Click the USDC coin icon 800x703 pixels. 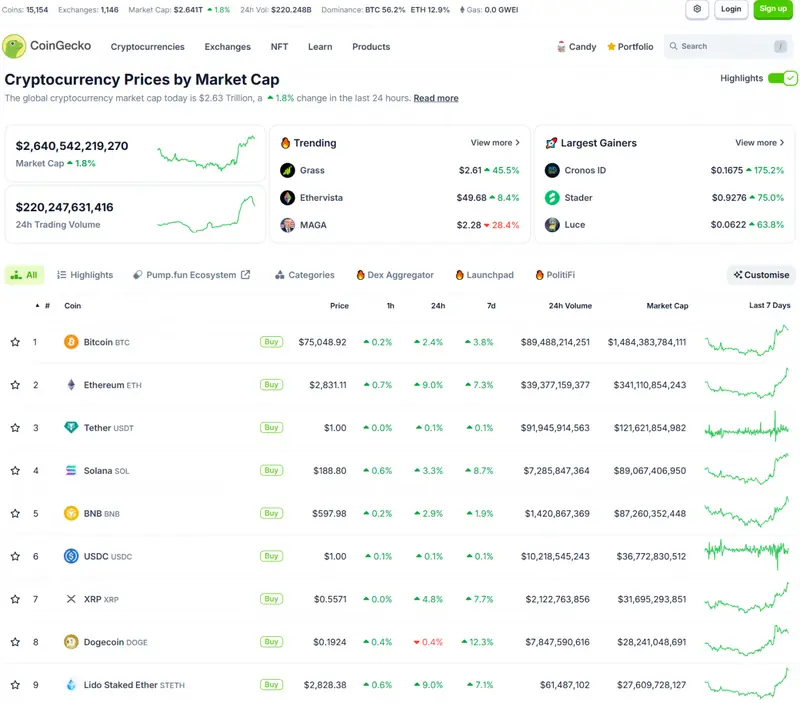point(71,556)
